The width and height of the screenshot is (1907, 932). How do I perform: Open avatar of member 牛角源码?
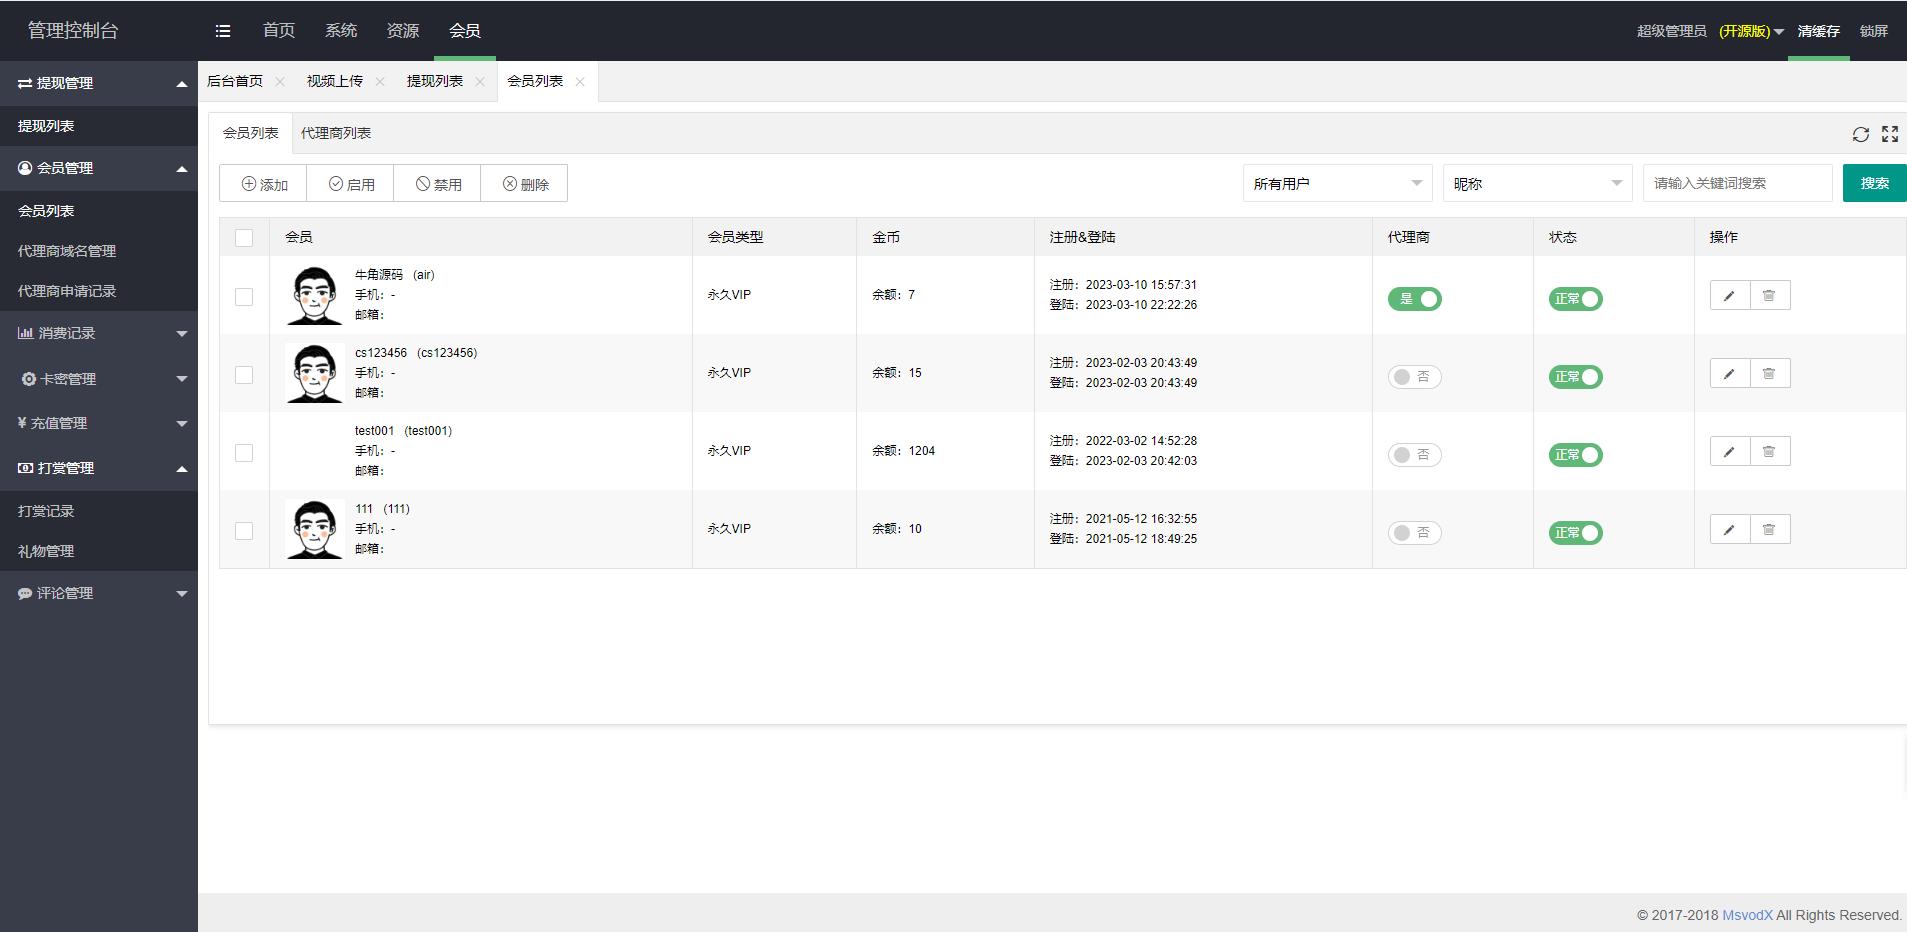[314, 295]
